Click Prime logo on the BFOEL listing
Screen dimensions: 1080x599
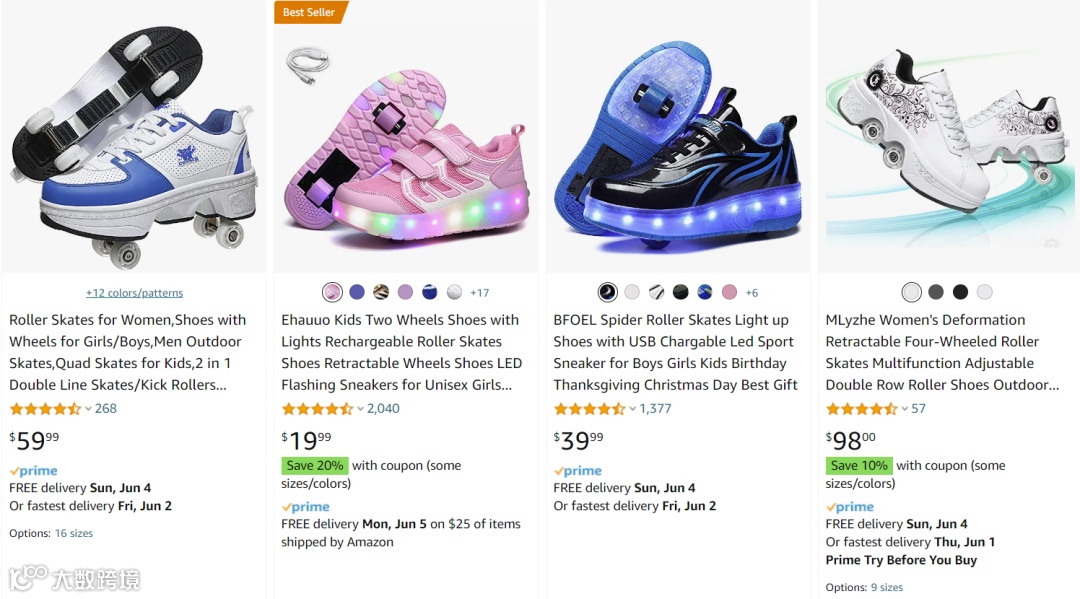[578, 471]
